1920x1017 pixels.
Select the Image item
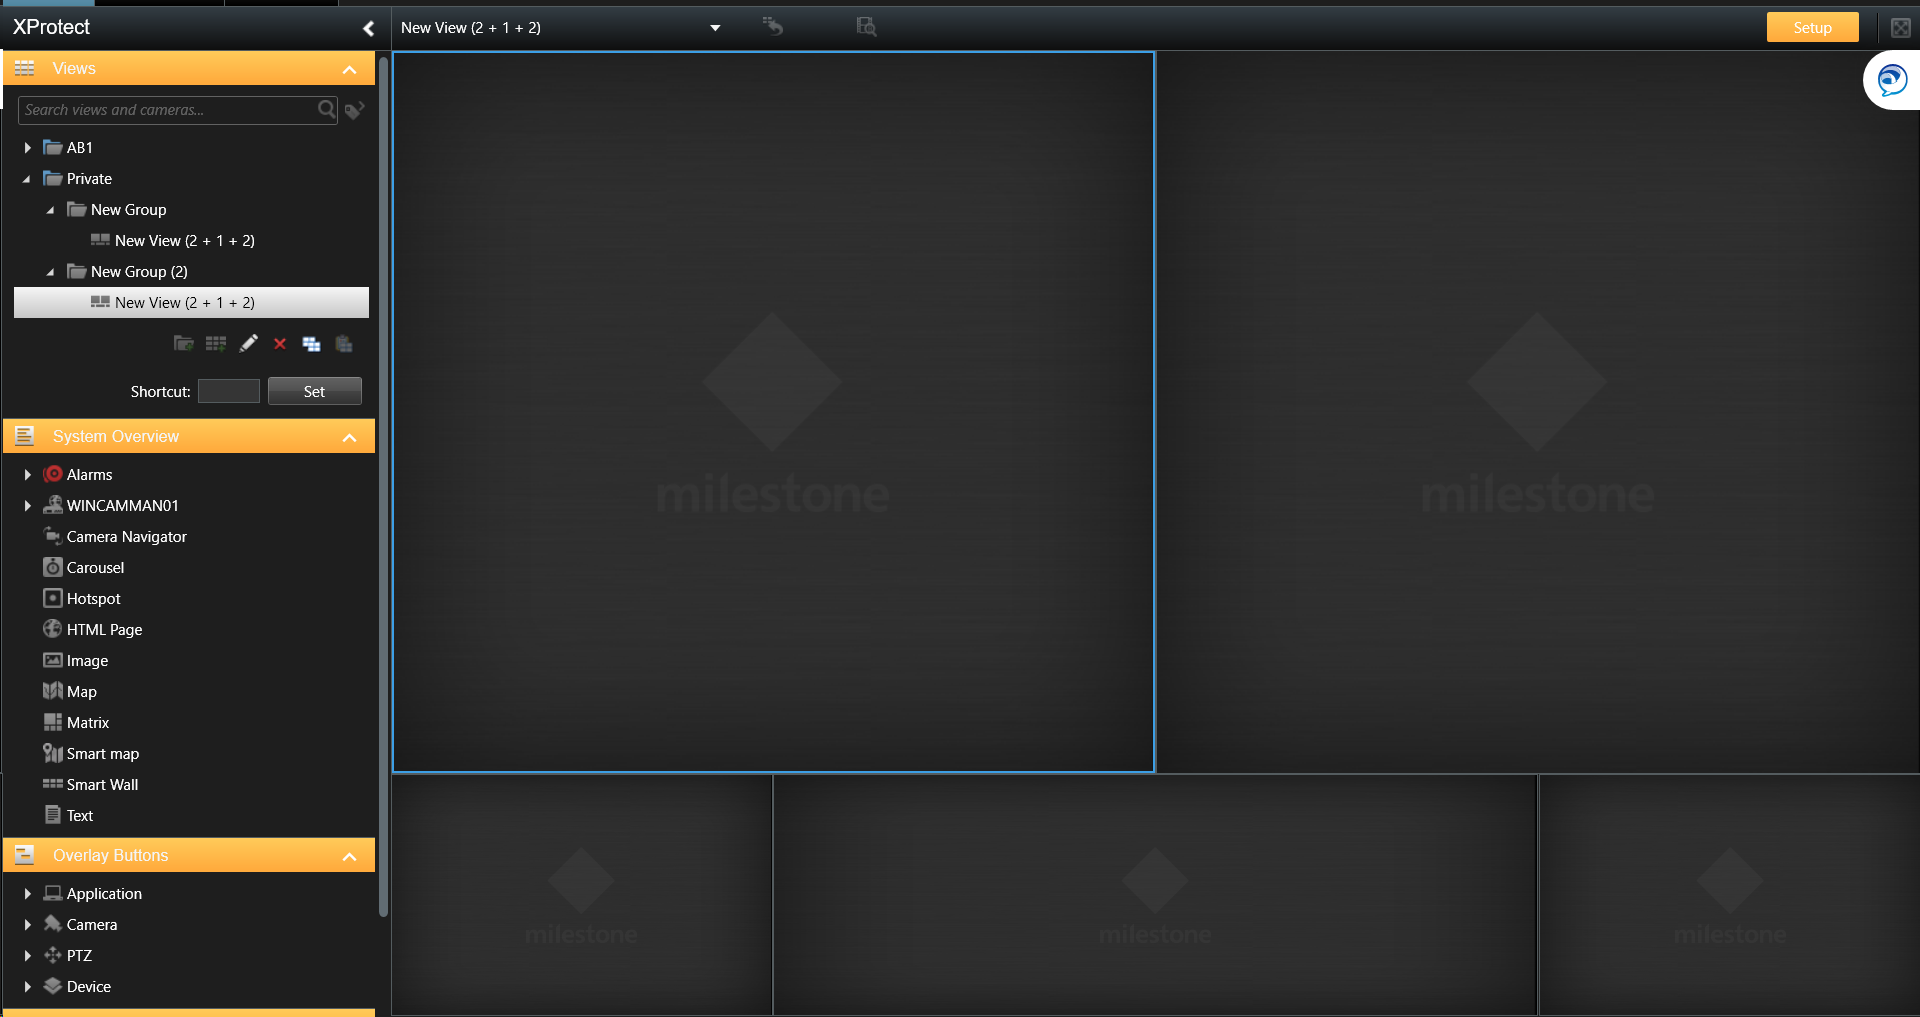point(87,660)
